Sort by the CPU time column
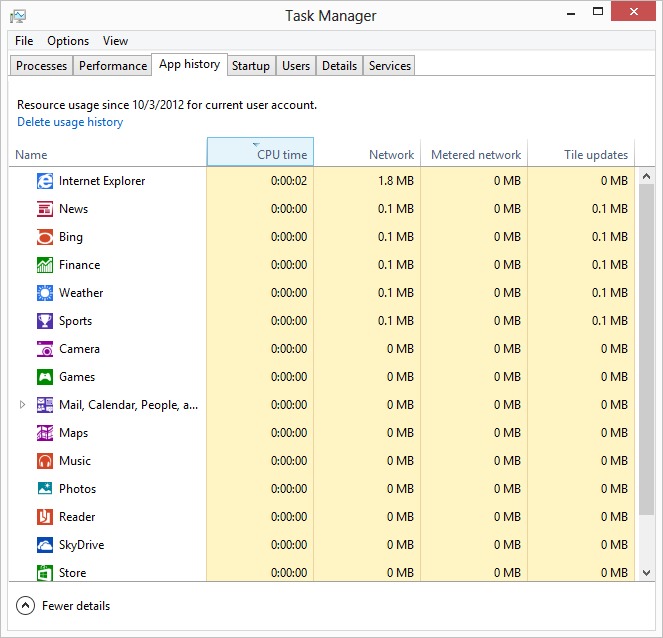The width and height of the screenshot is (663, 638). (x=260, y=154)
